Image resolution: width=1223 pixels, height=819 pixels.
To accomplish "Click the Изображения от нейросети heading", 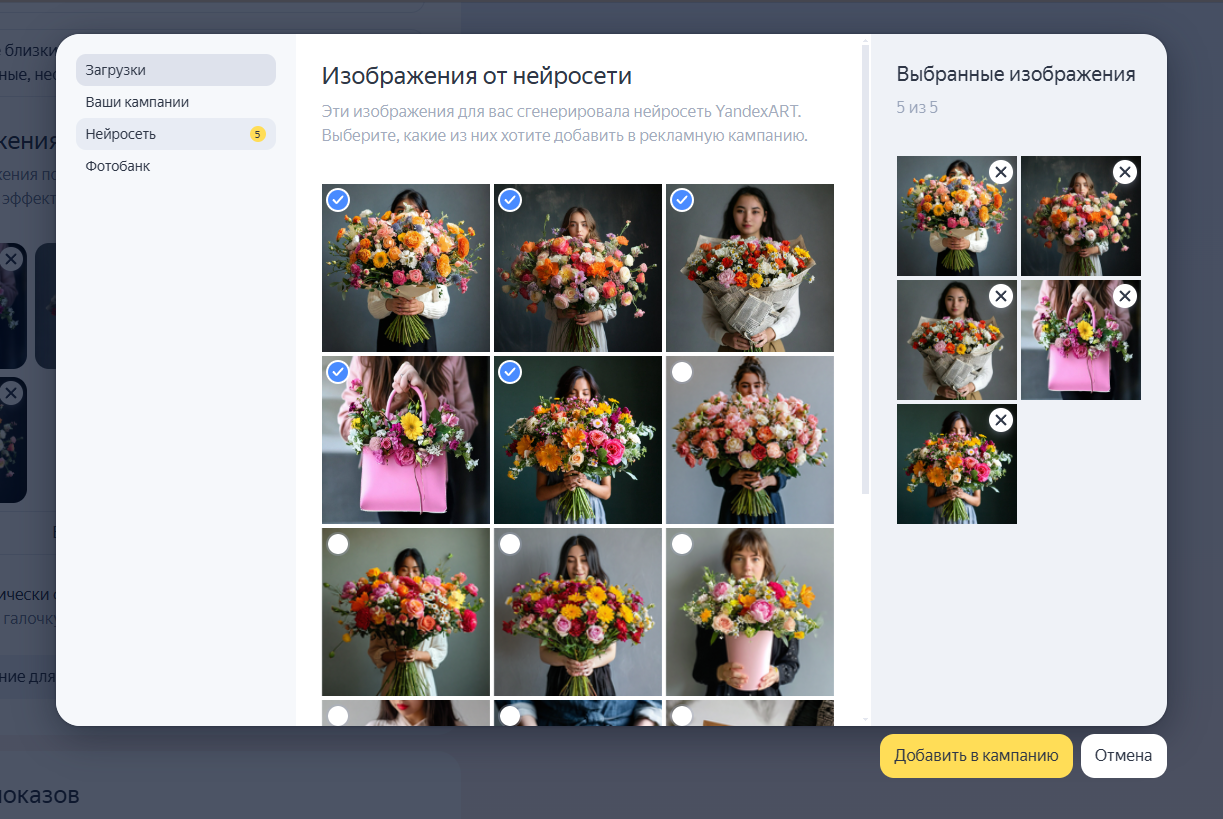I will [477, 76].
